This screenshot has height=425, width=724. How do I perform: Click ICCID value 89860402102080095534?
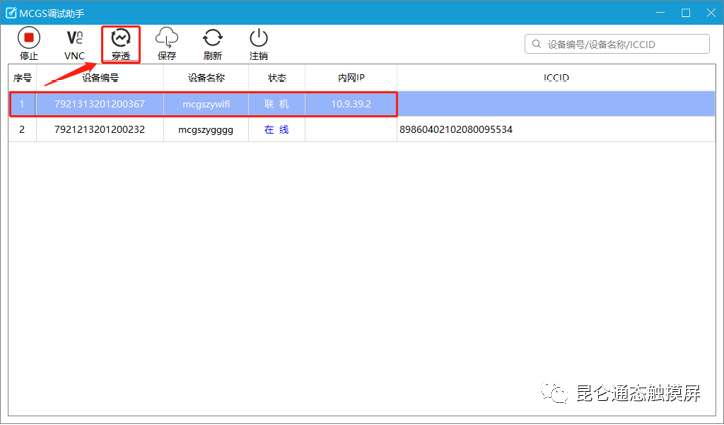coord(456,129)
